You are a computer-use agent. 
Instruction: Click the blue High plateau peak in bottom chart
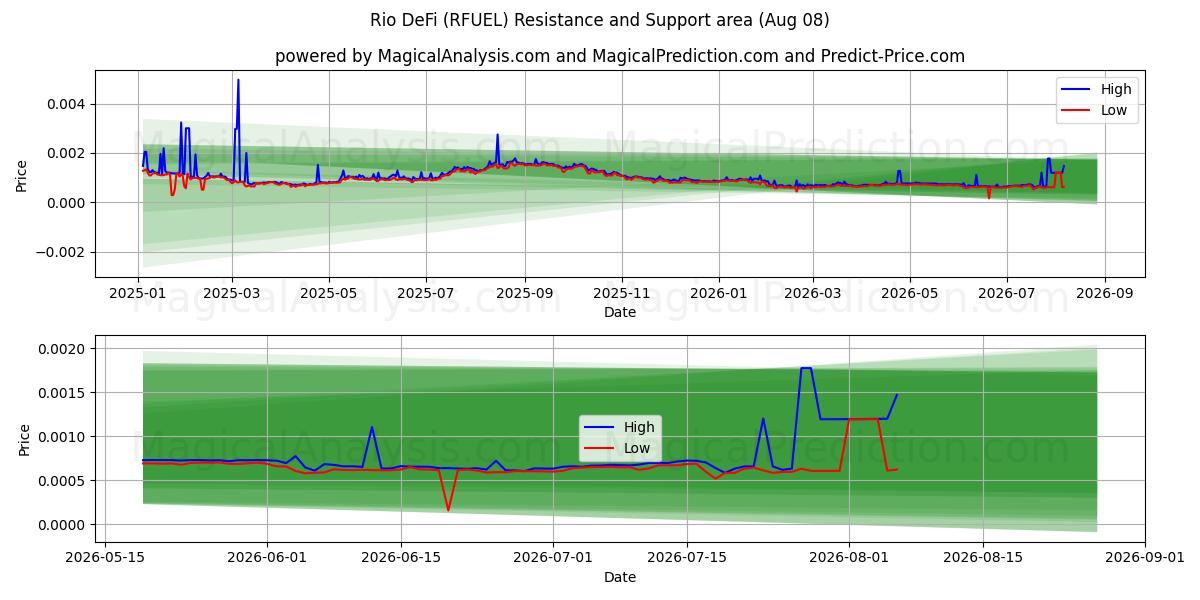806,368
